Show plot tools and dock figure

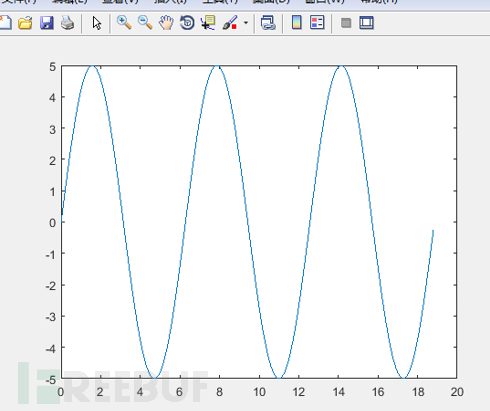[x=366, y=23]
